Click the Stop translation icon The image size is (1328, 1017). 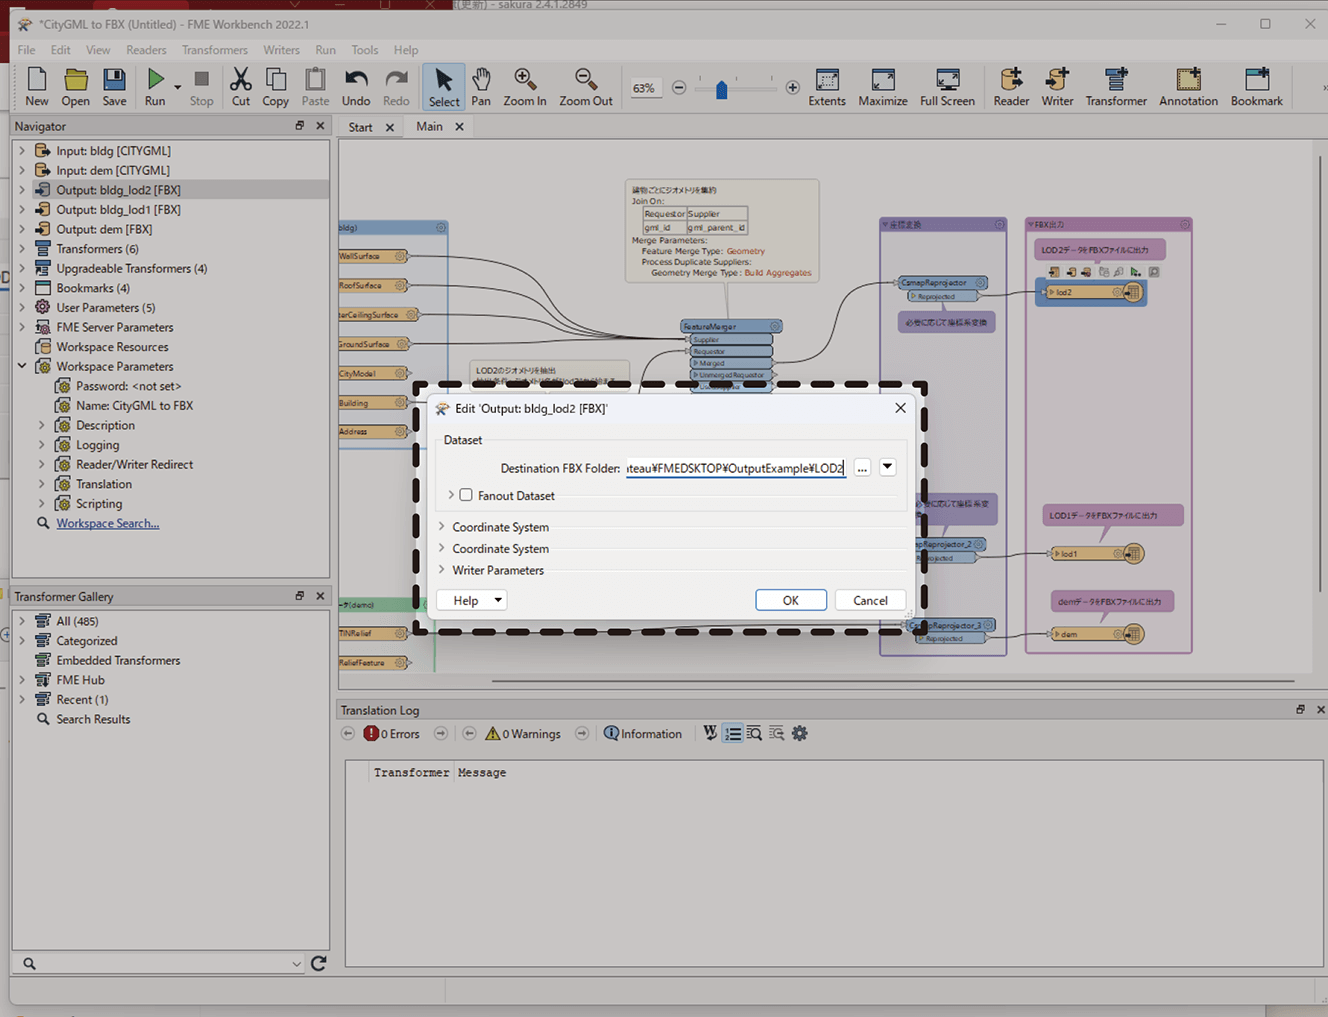pos(201,86)
